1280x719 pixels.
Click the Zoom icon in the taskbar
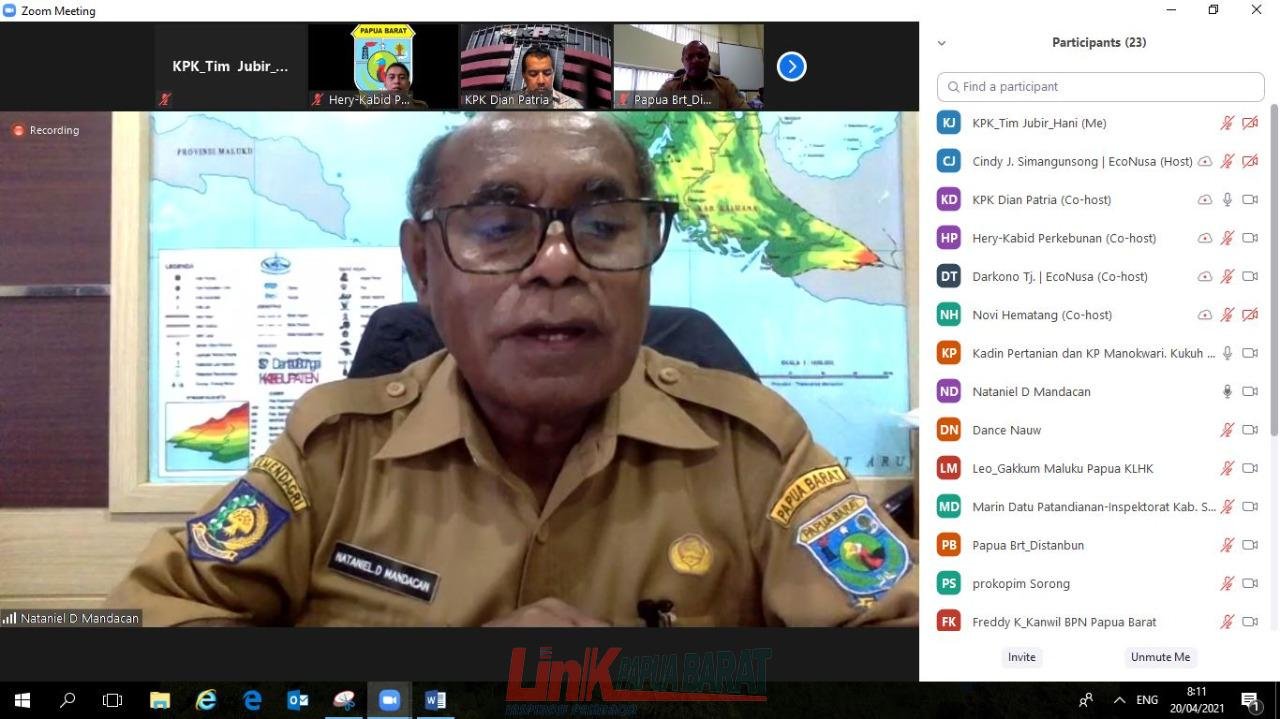(389, 700)
